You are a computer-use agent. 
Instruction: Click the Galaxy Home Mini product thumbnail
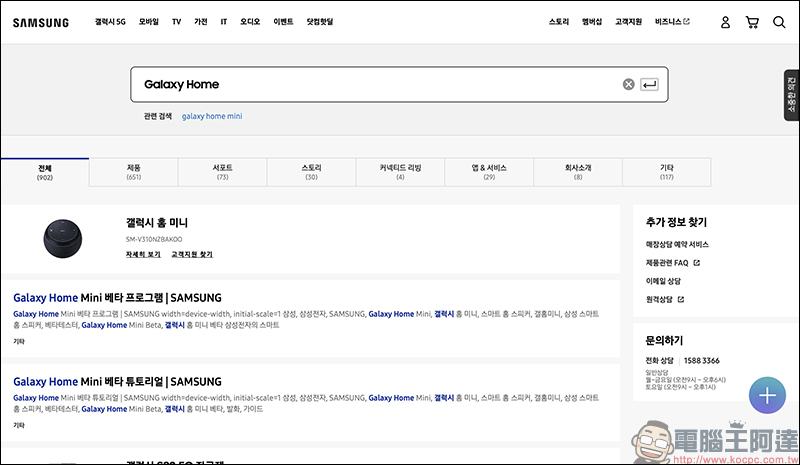point(63,239)
